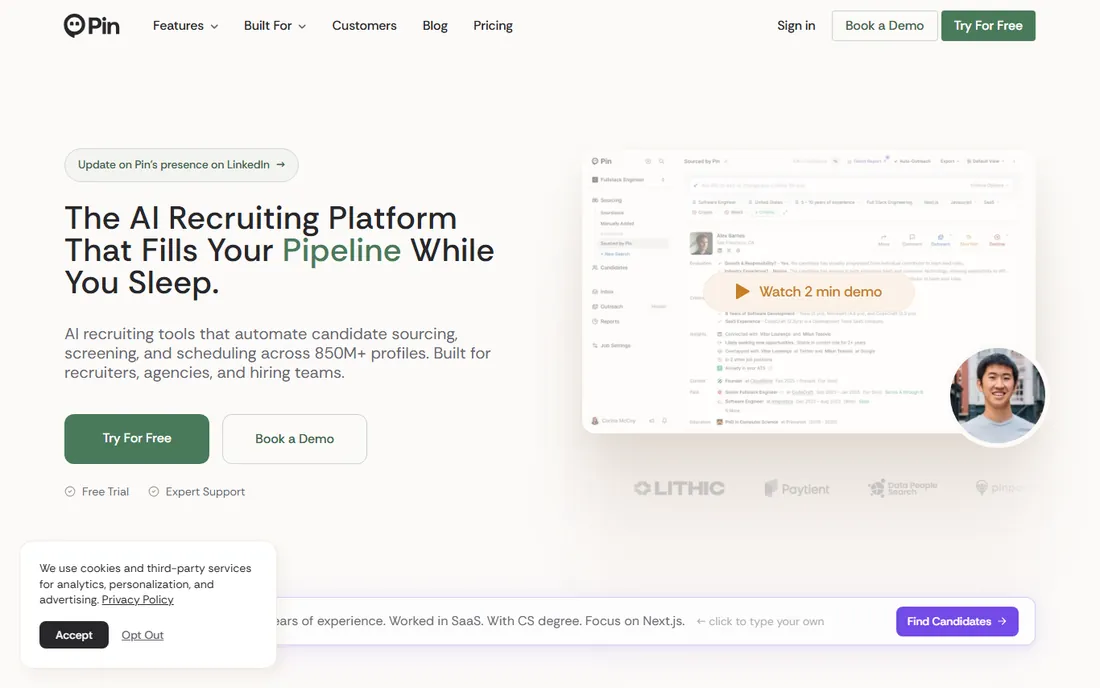Image resolution: width=1100 pixels, height=688 pixels.
Task: Click the Find Candidates button
Action: tap(957, 621)
